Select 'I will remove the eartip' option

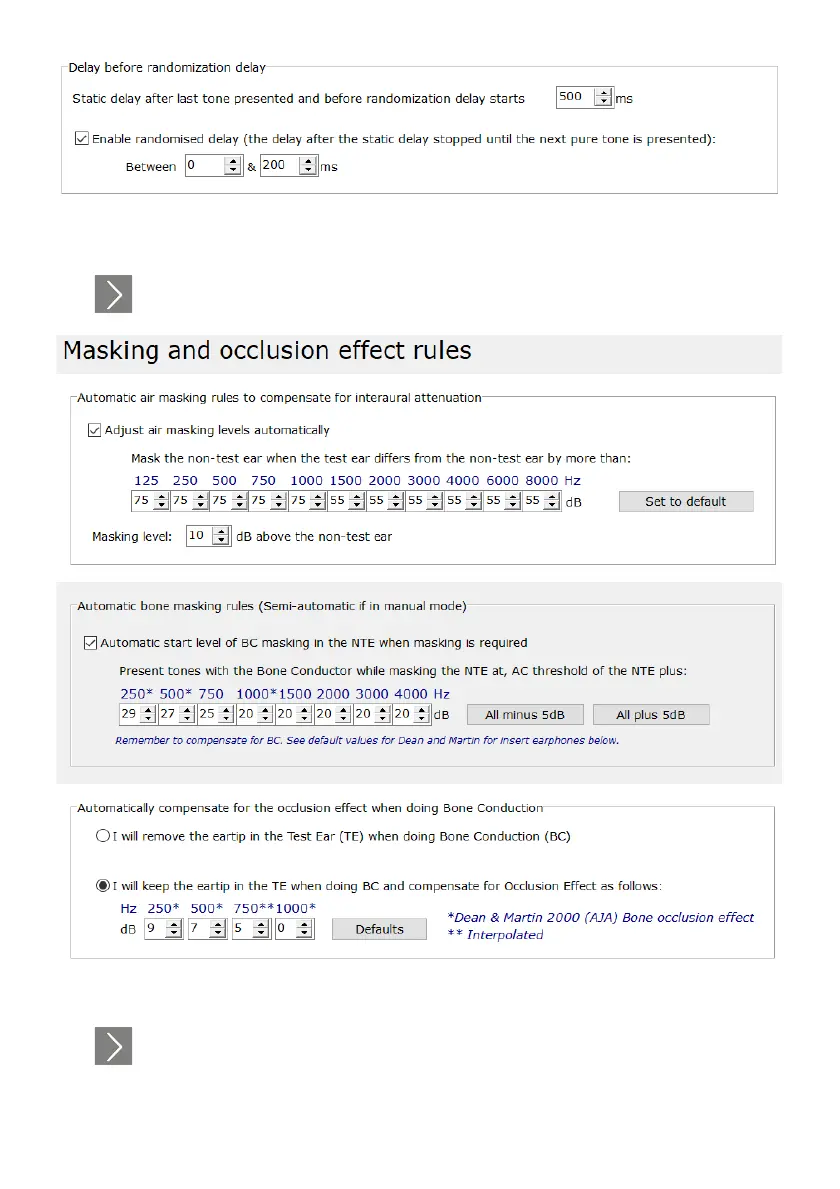[101, 836]
